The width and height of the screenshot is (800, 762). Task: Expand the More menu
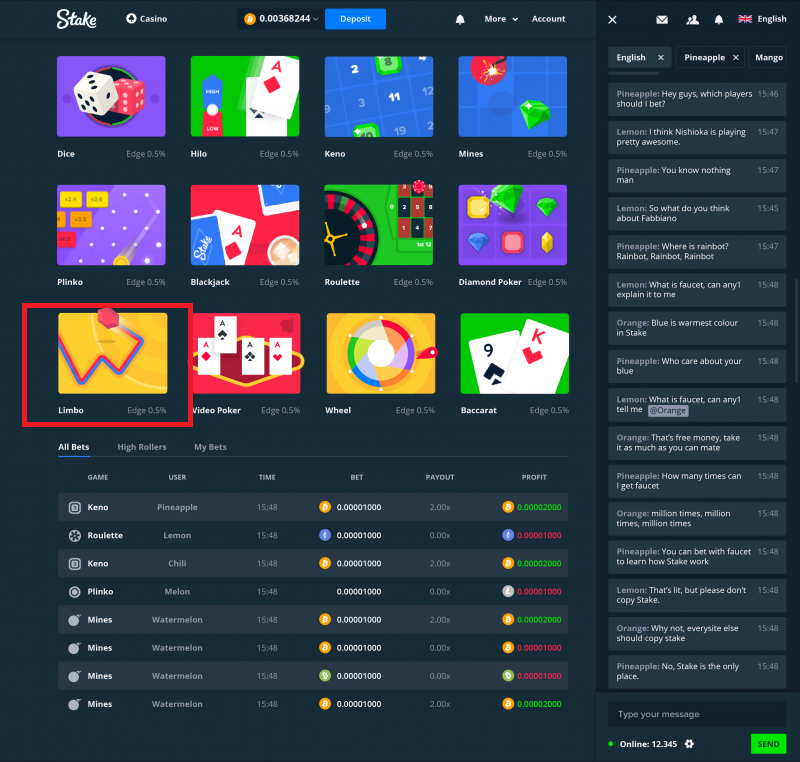(x=501, y=19)
